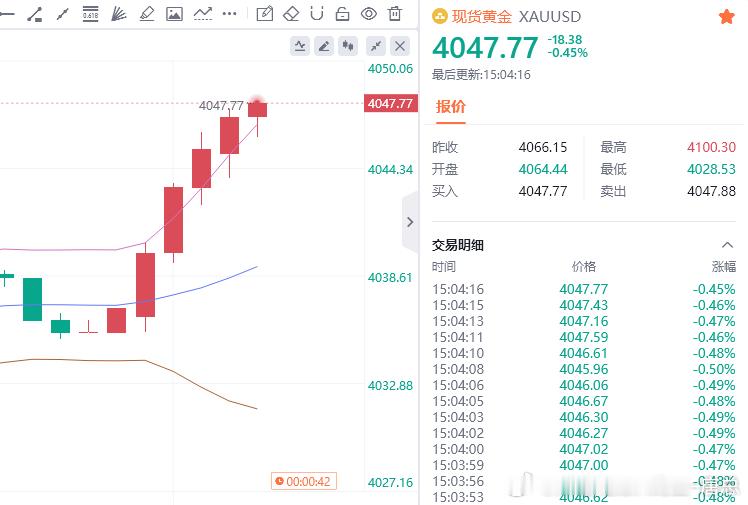Expand side panel using right chevron handle
The height and width of the screenshot is (505, 748).
pyautogui.click(x=410, y=222)
